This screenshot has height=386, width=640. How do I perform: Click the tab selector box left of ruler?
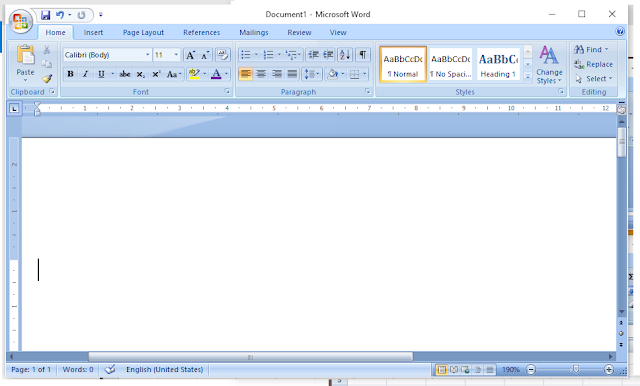(14, 109)
